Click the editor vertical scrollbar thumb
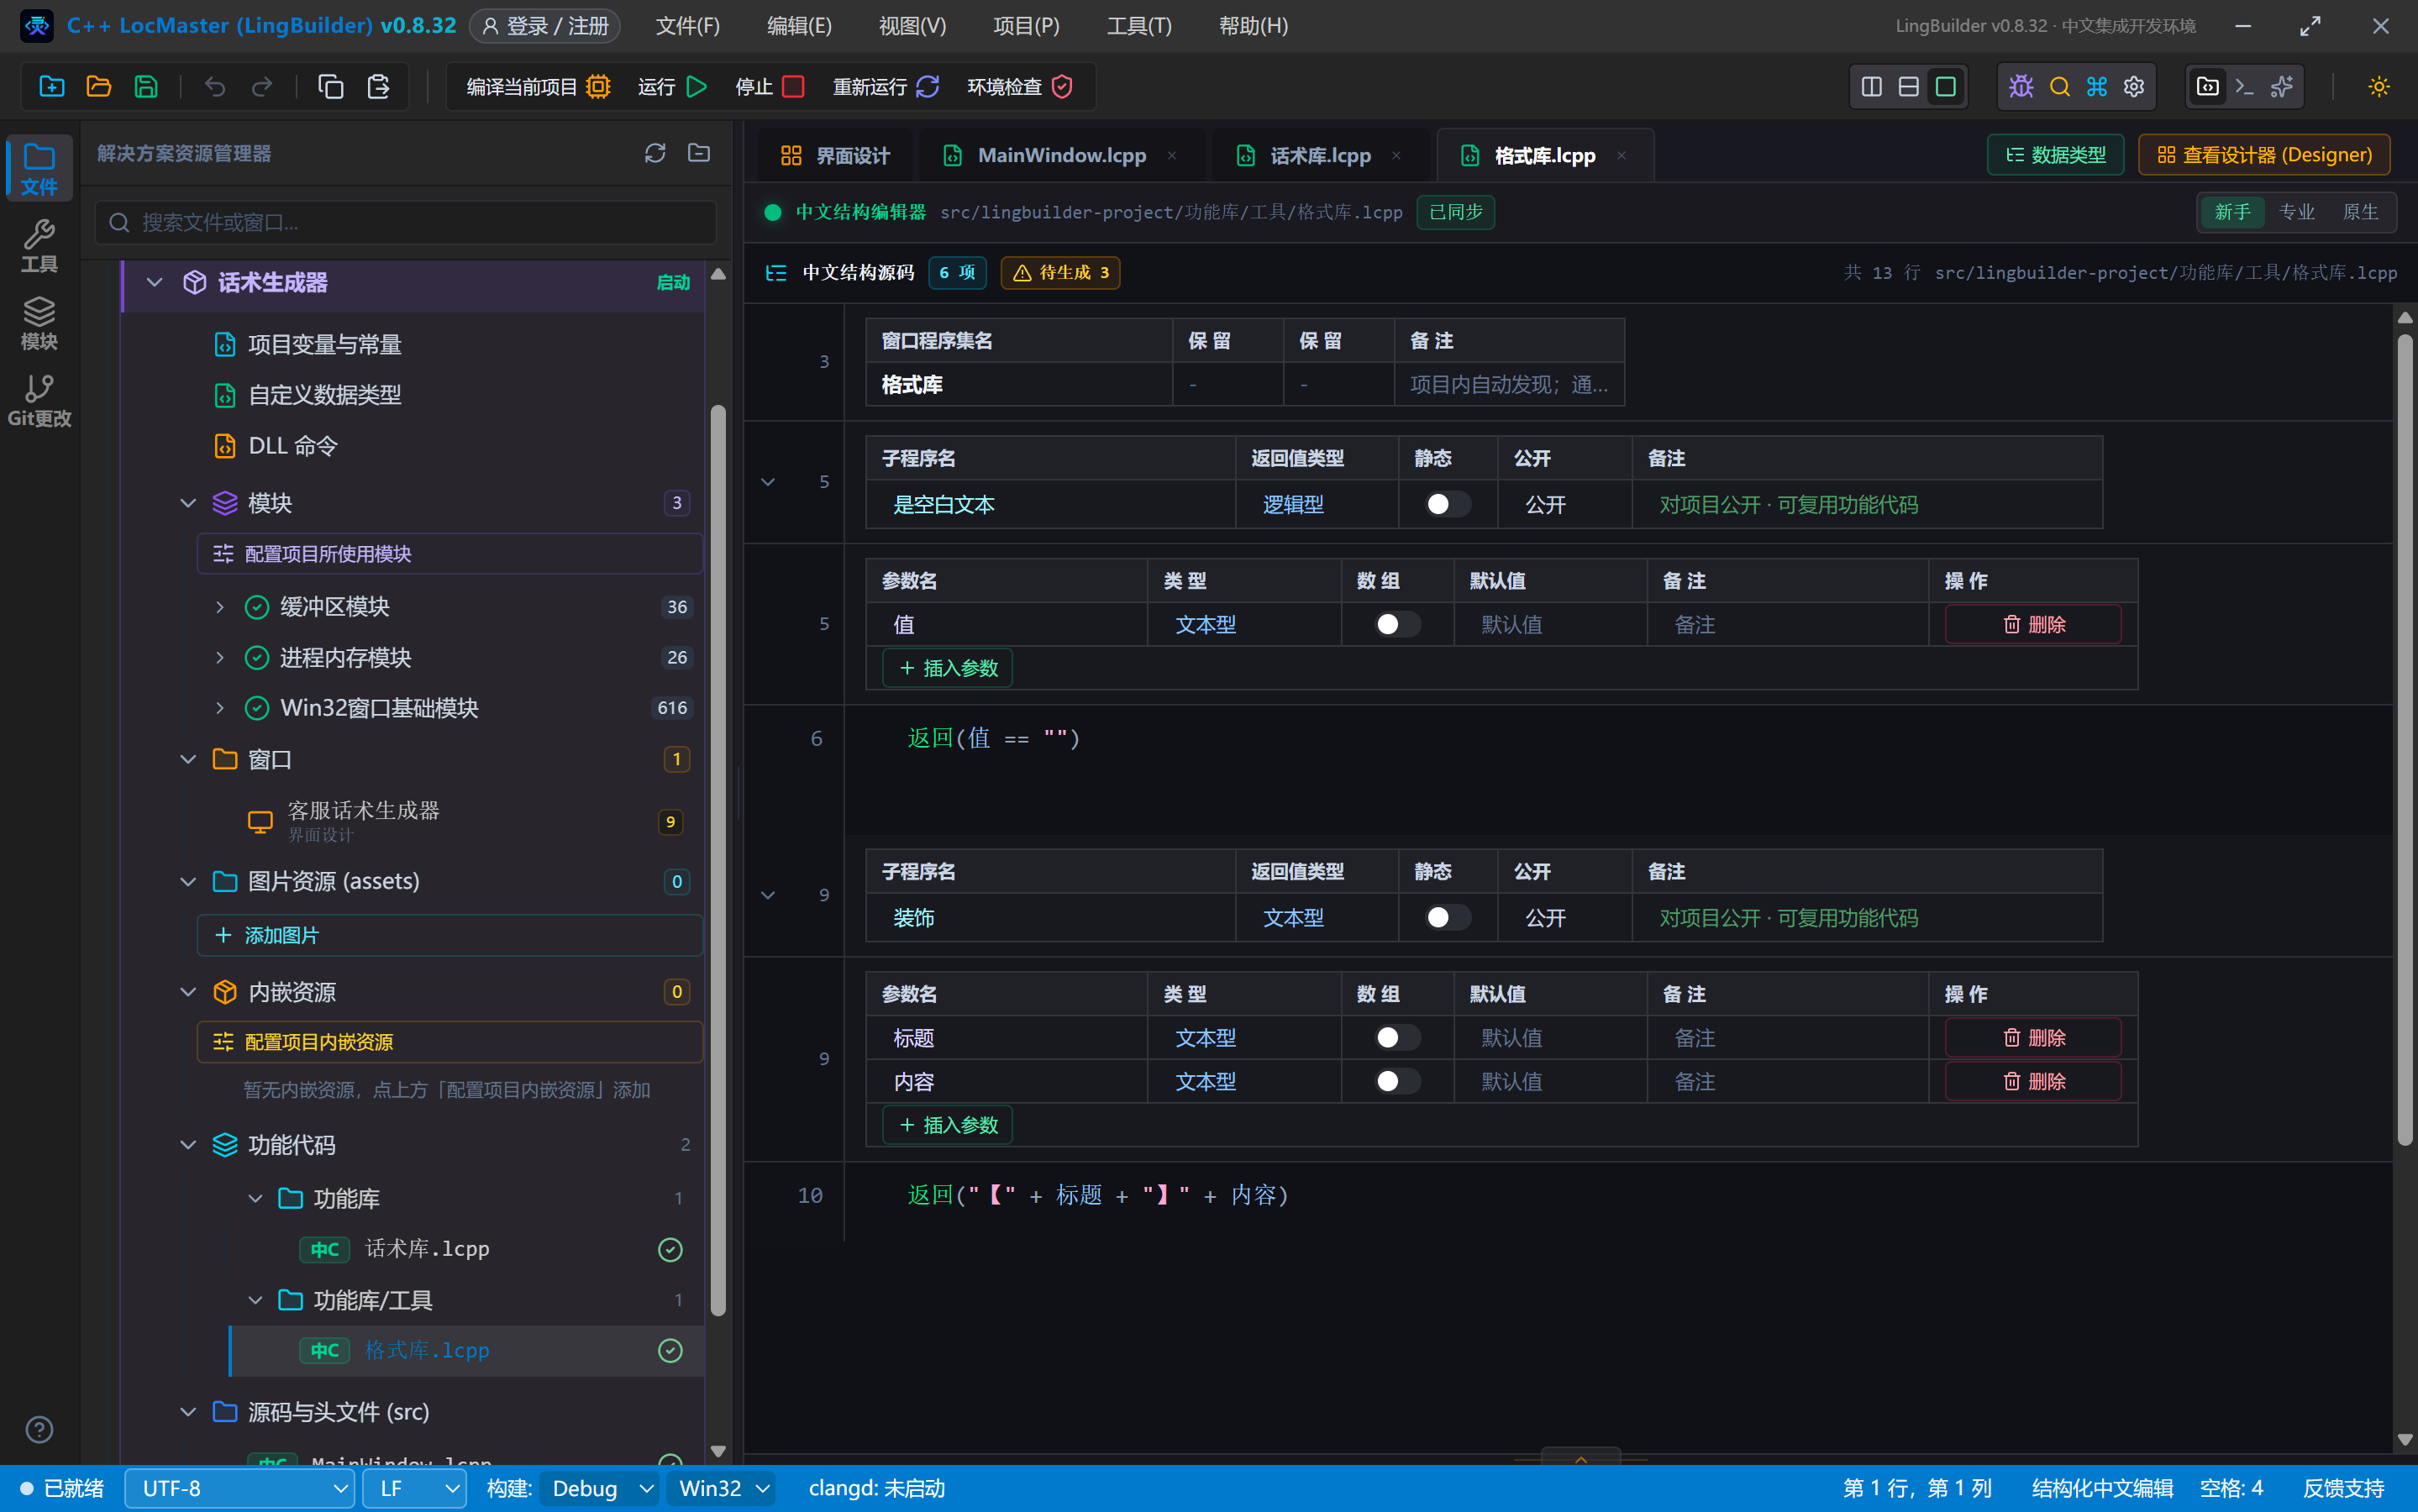Screen dimensions: 2418x1512 tap(2405, 740)
